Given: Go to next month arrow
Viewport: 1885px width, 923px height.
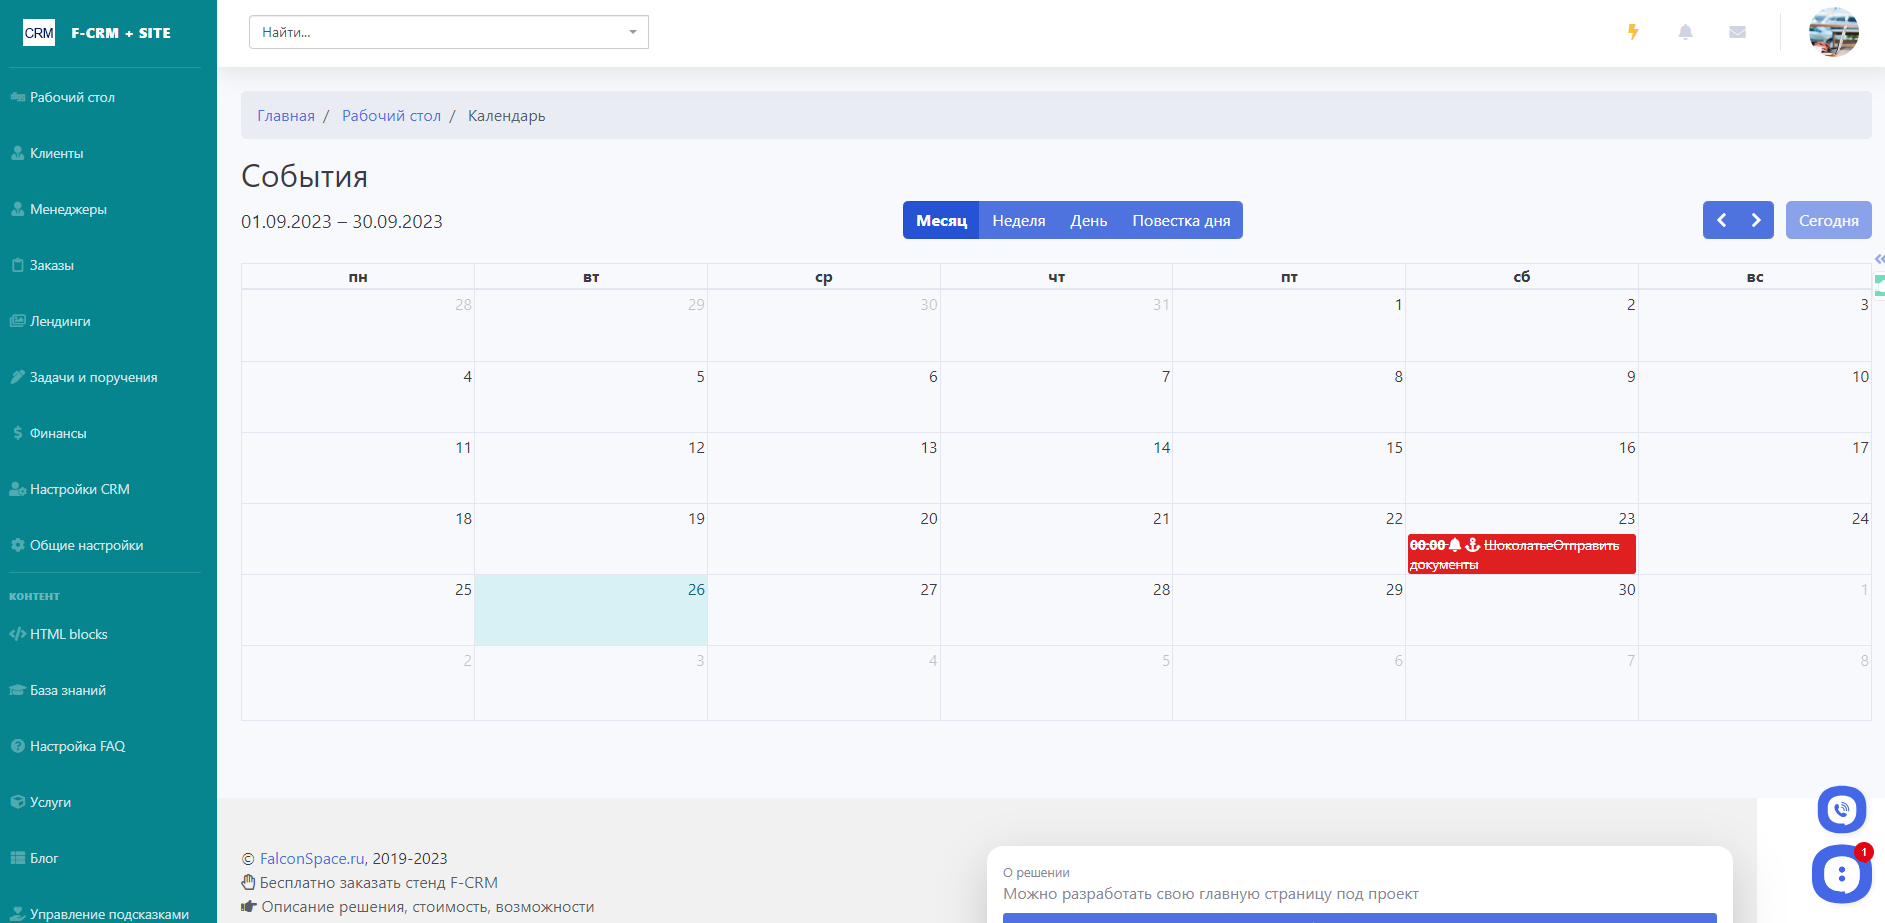Looking at the screenshot, I should 1756,220.
